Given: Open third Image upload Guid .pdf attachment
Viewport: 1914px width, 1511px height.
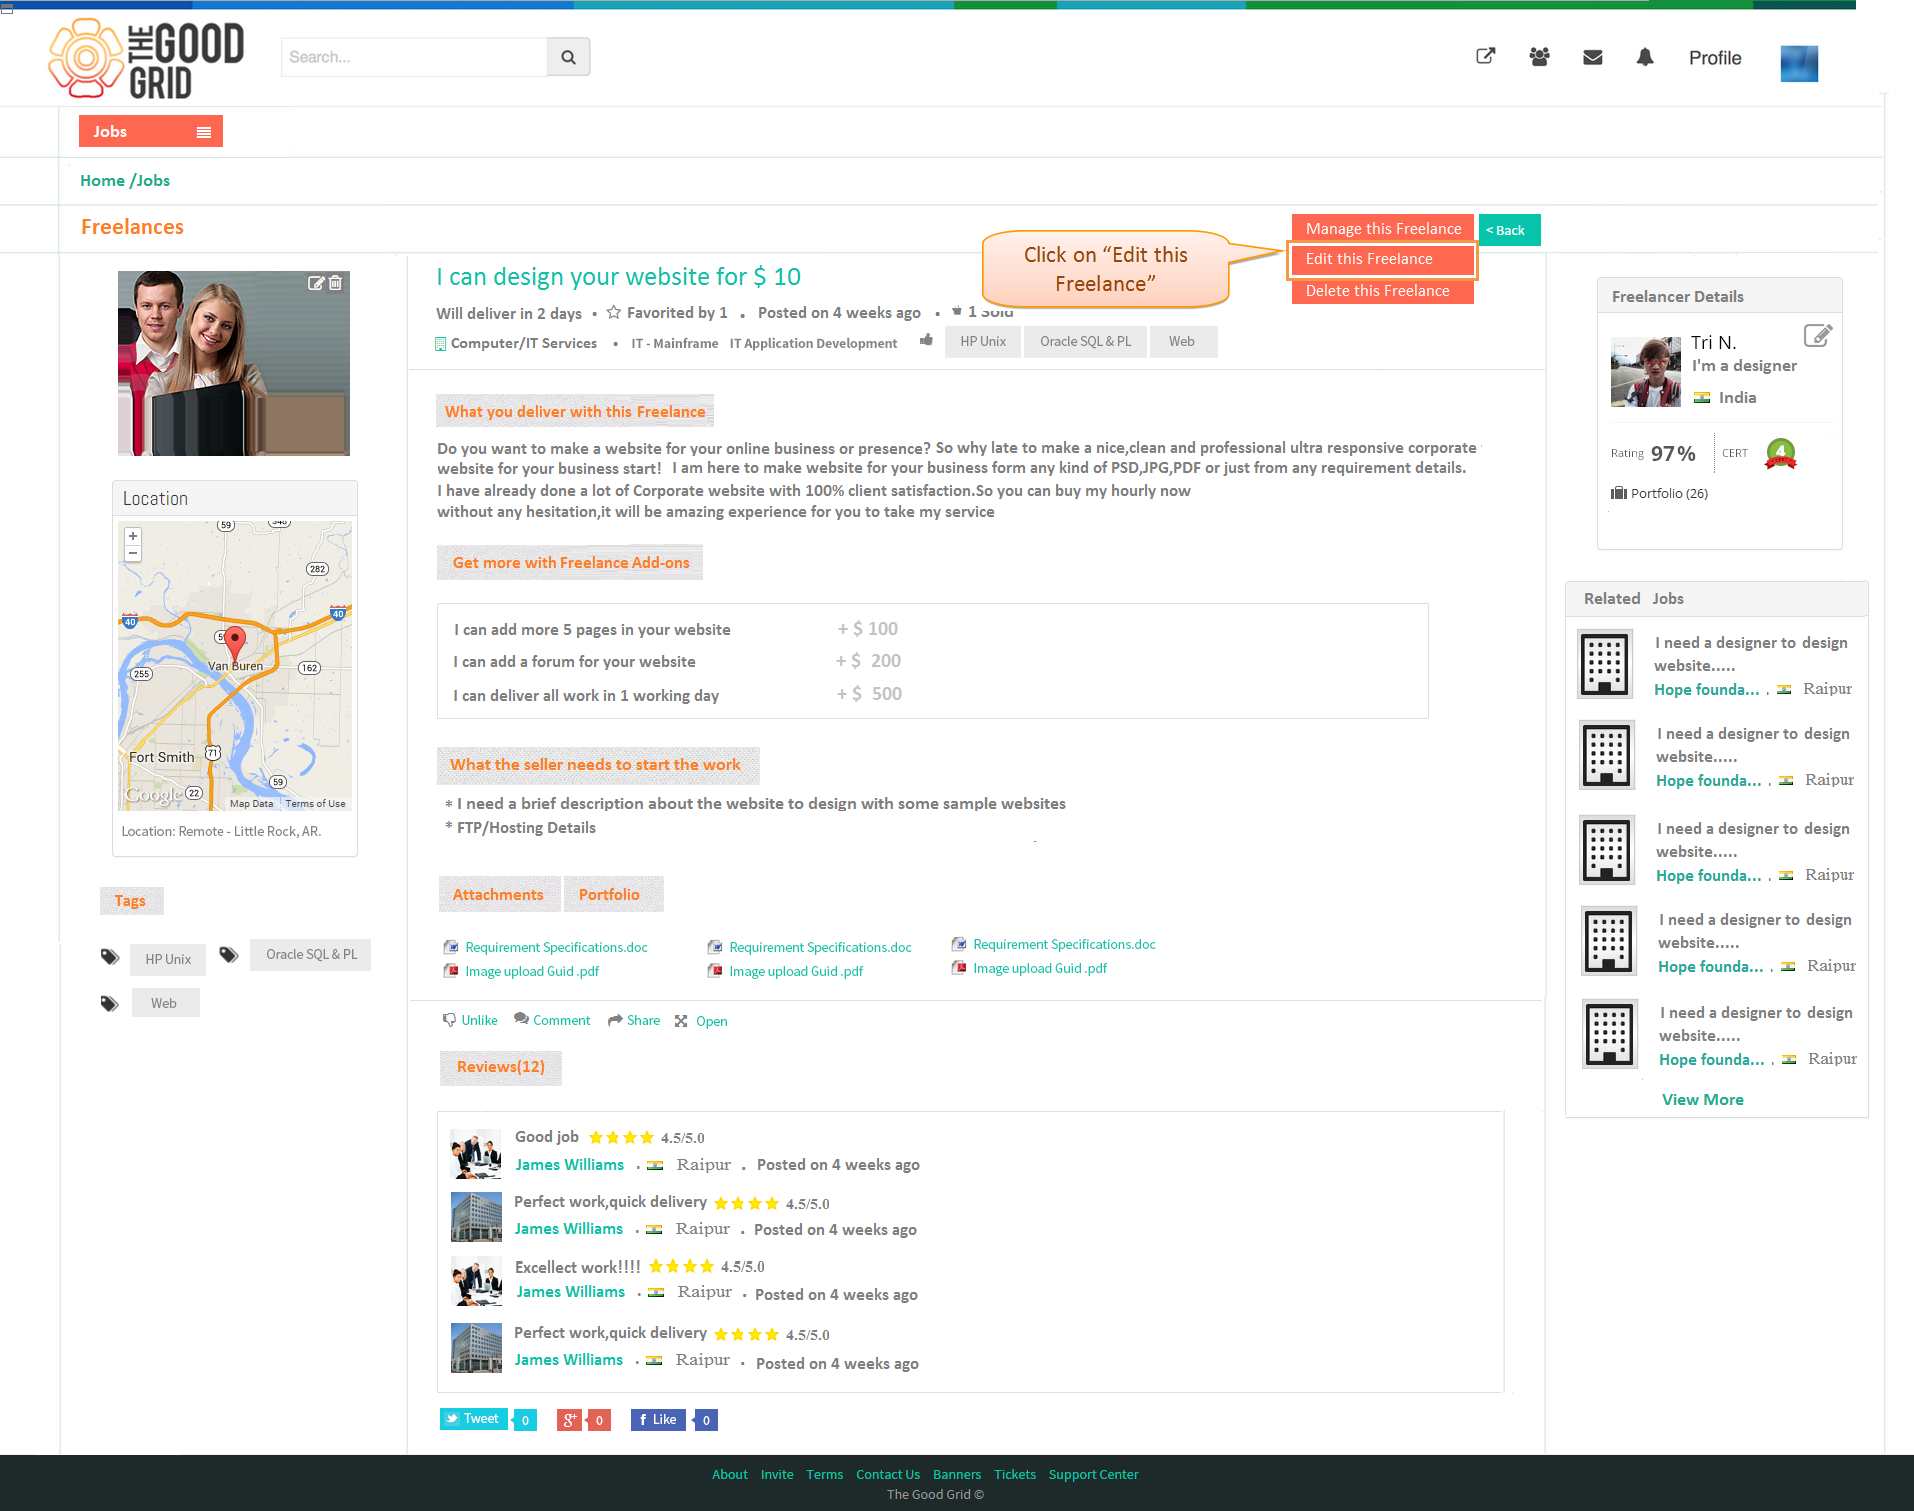Looking at the screenshot, I should pos(1040,968).
